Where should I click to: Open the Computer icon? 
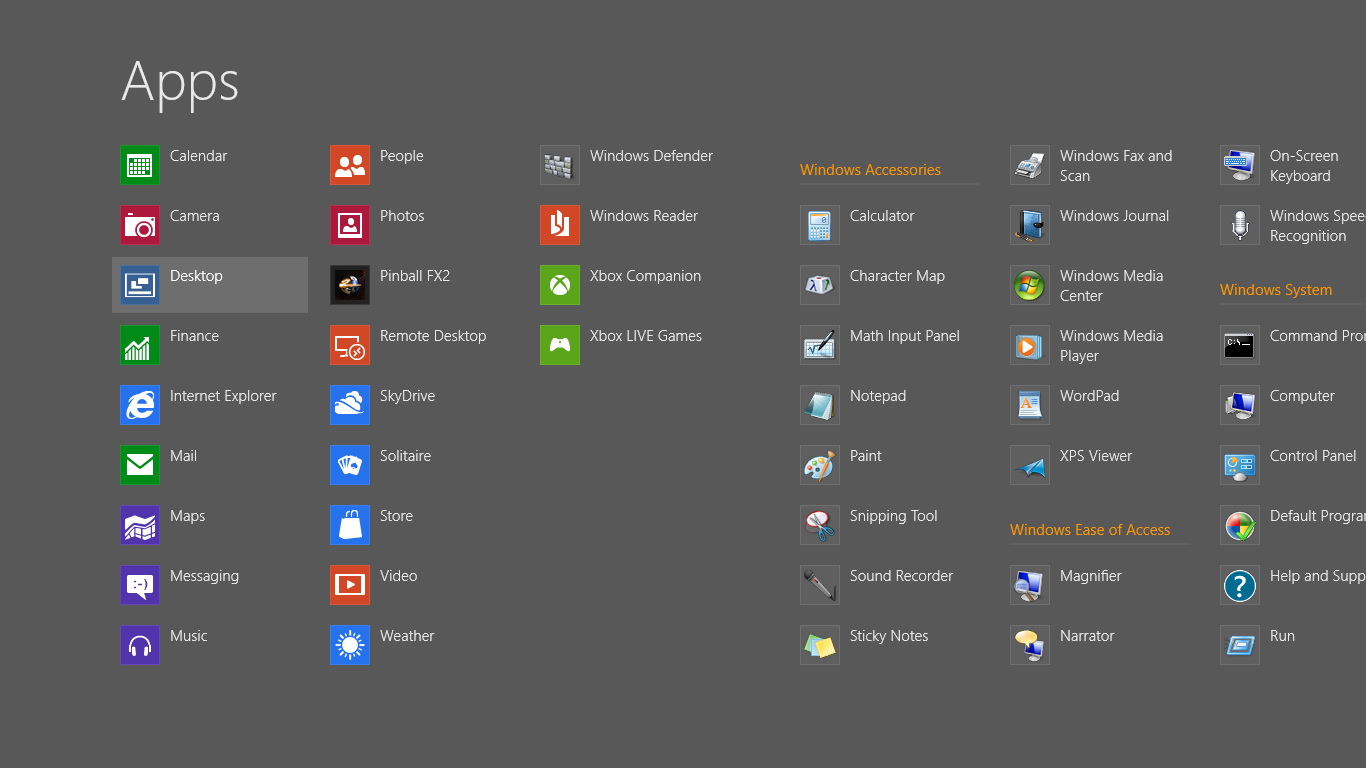[x=1240, y=405]
